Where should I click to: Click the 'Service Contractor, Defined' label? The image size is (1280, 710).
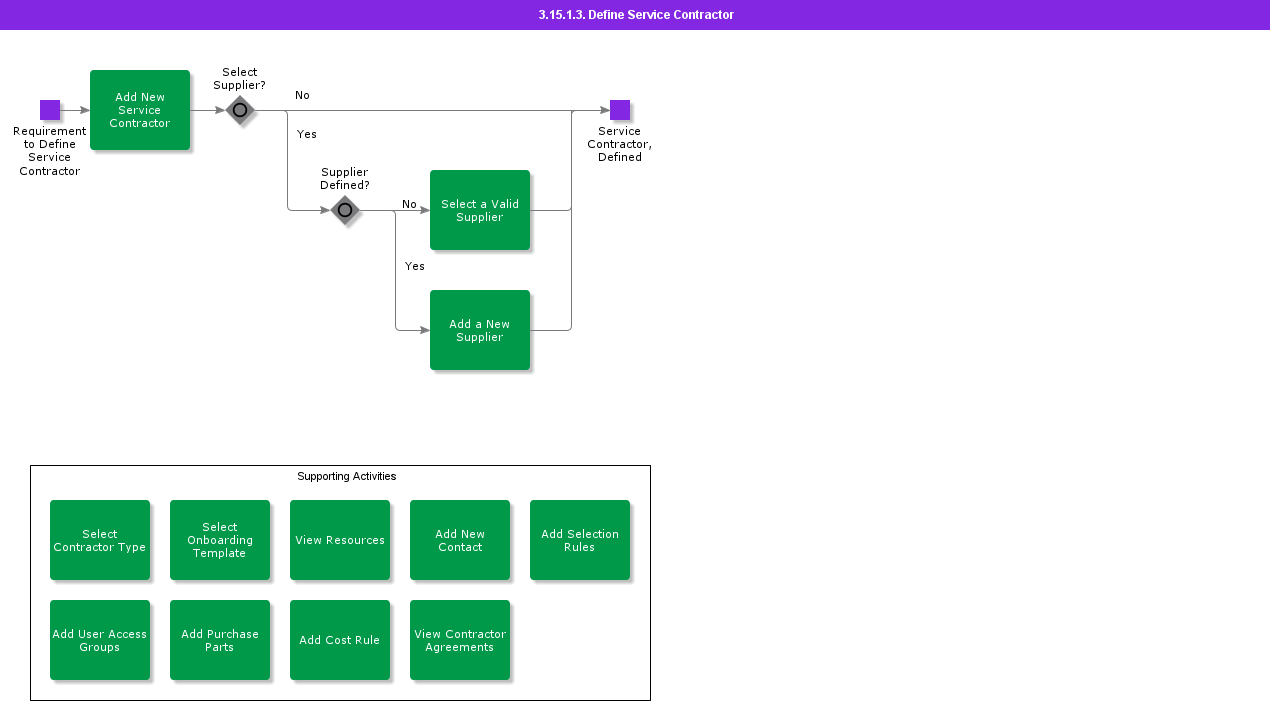620,144
